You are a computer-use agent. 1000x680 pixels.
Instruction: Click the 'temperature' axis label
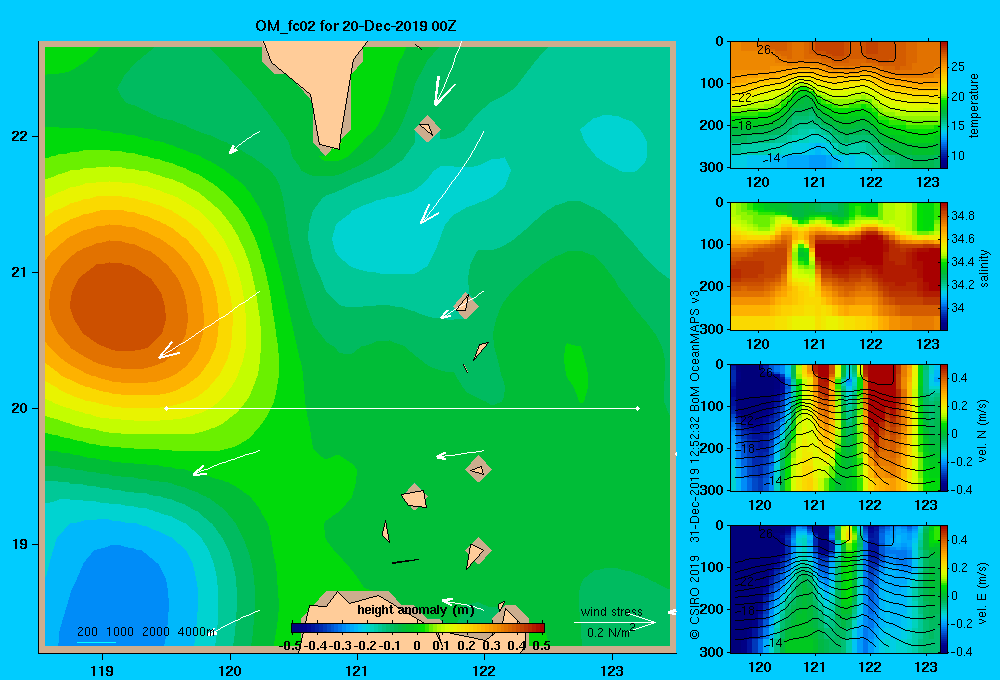click(974, 105)
